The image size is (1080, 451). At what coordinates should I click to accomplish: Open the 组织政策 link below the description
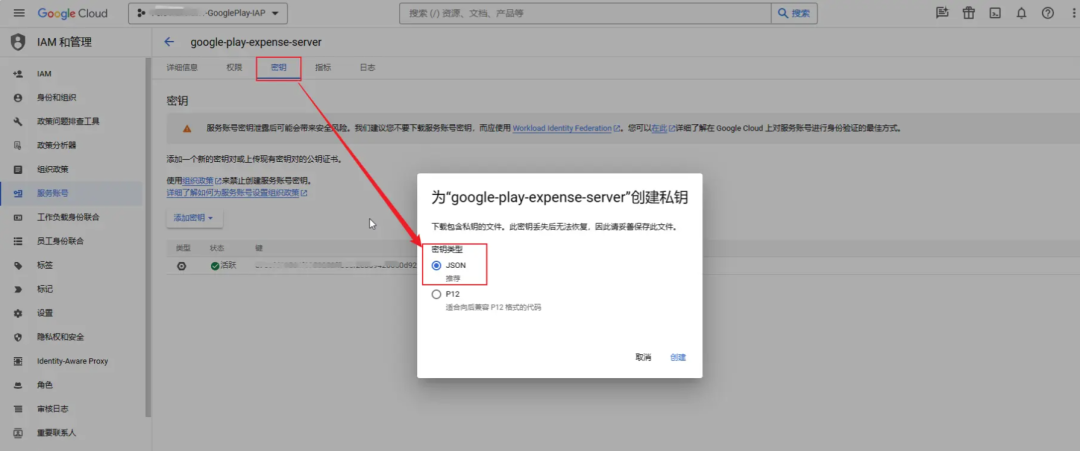coord(201,180)
